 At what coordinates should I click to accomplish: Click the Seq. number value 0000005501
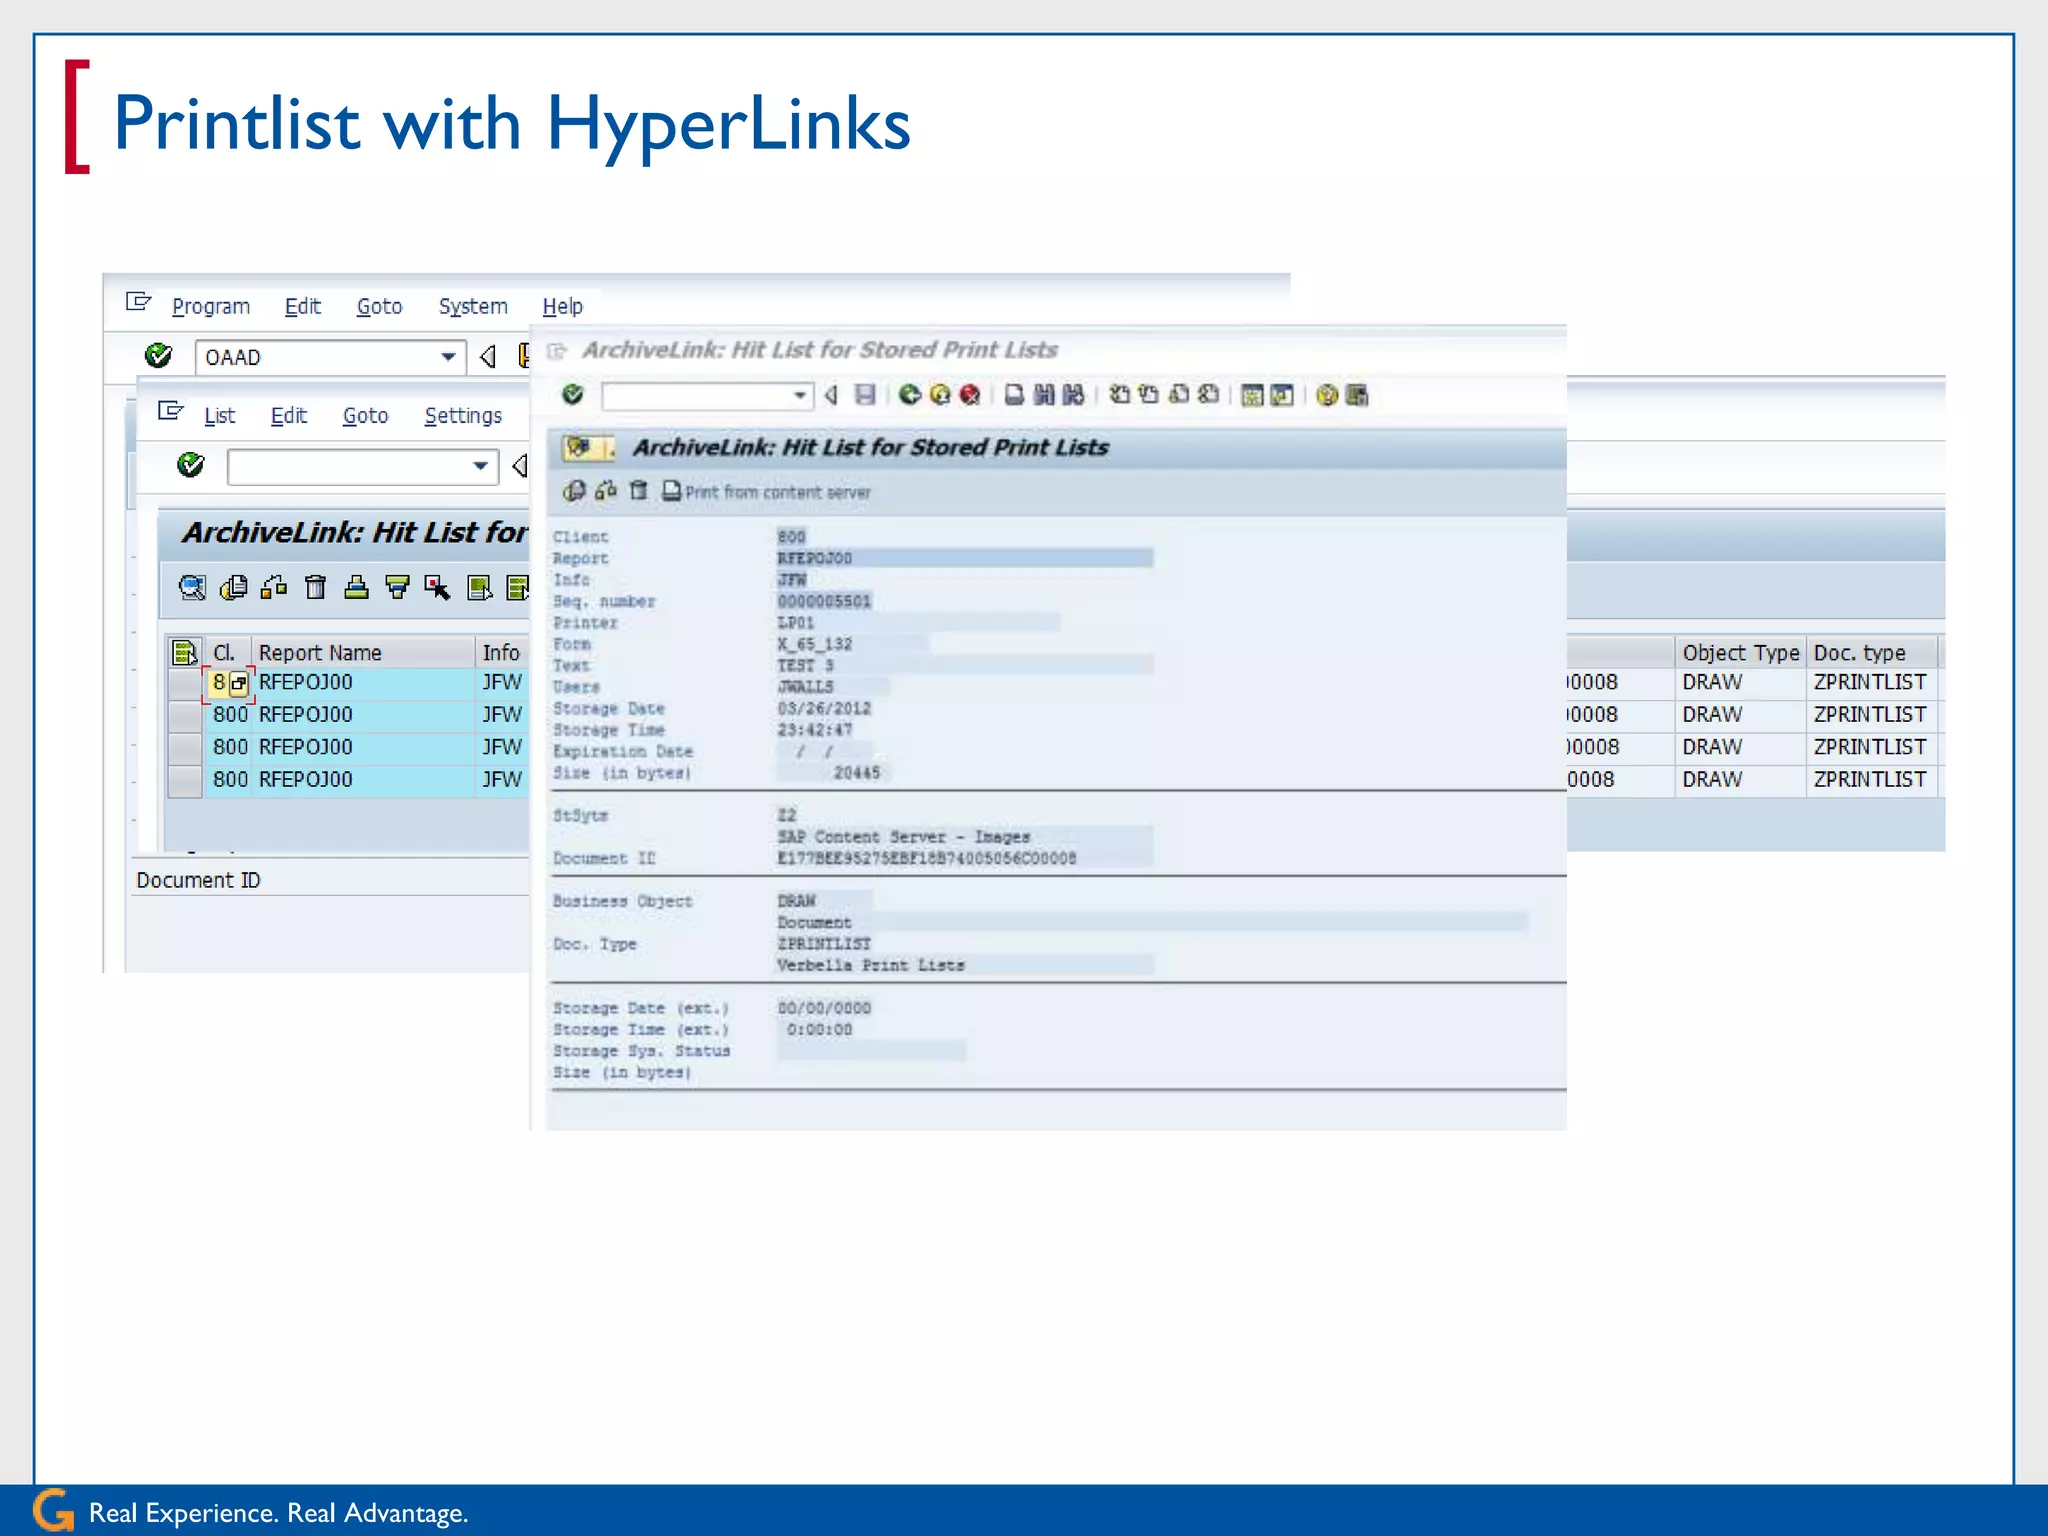coord(824,601)
